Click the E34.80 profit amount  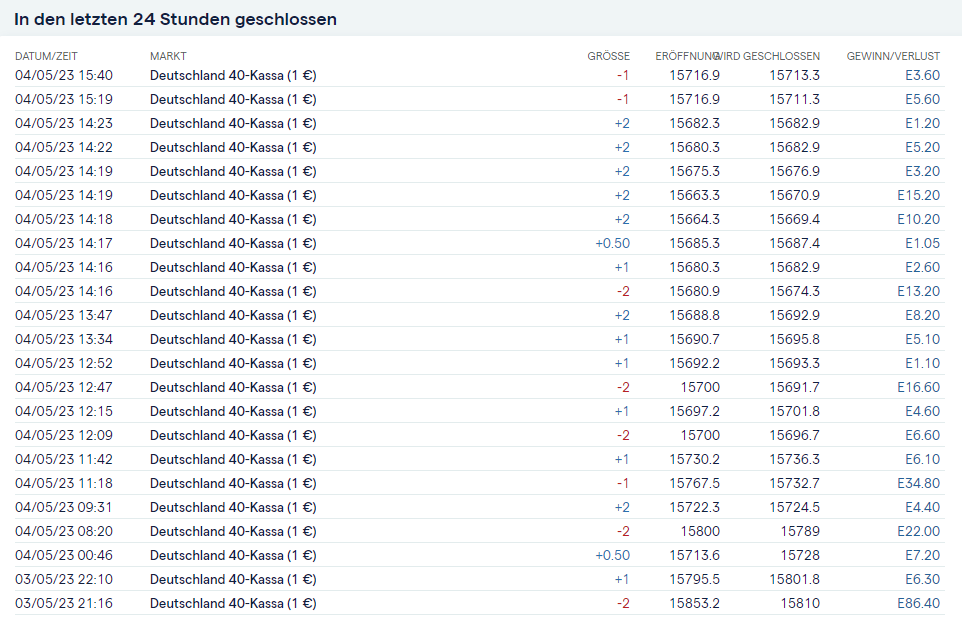pyautogui.click(x=918, y=483)
